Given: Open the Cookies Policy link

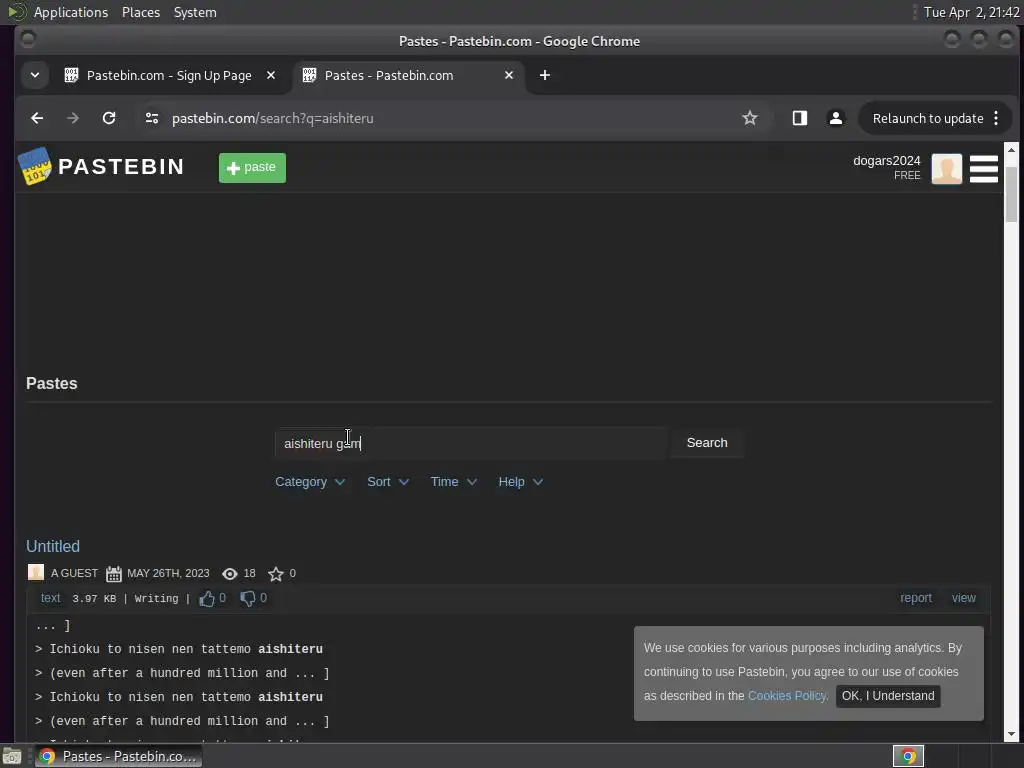Looking at the screenshot, I should (788, 696).
